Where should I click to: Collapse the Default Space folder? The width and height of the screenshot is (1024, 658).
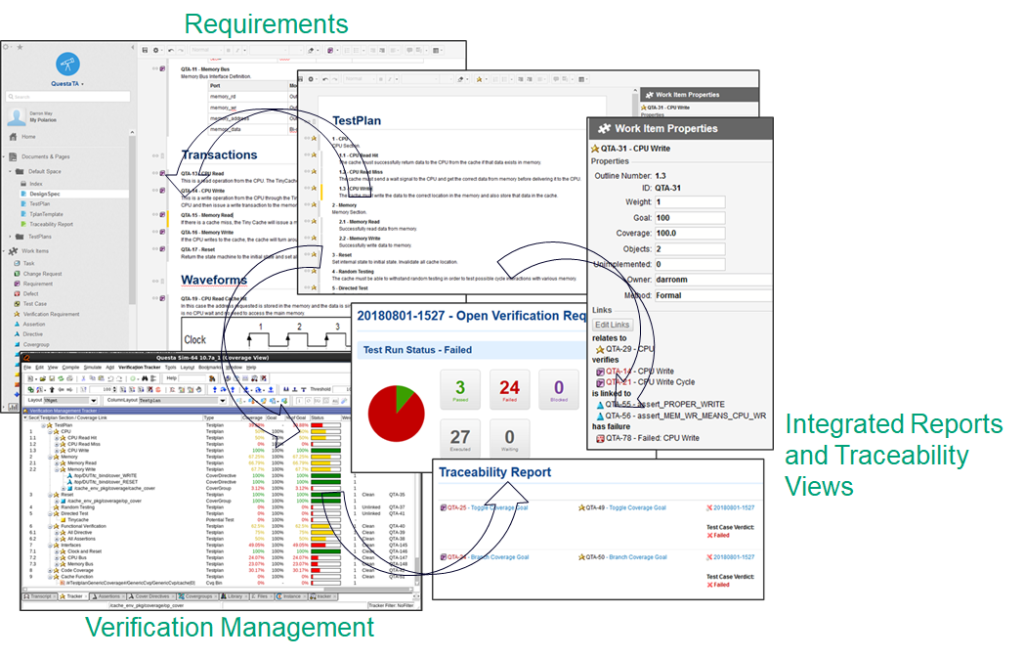tap(10, 171)
